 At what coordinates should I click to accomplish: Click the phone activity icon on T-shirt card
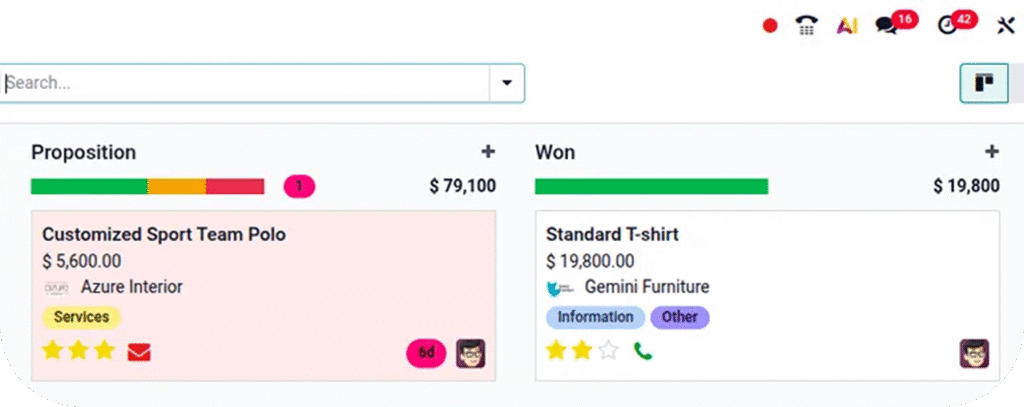[643, 352]
